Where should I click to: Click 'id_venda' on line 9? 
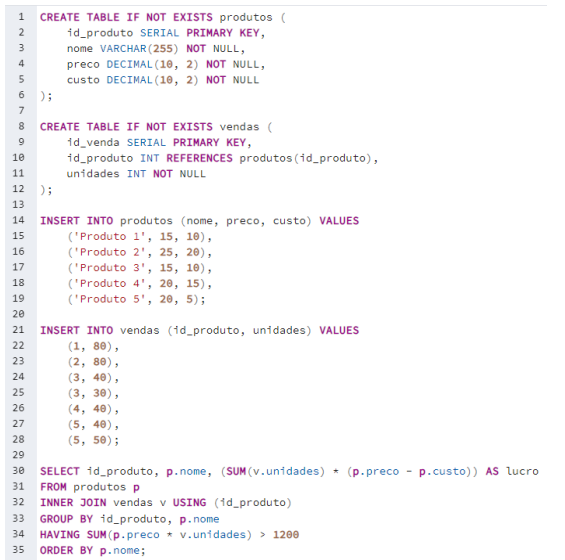pyautogui.click(x=93, y=142)
